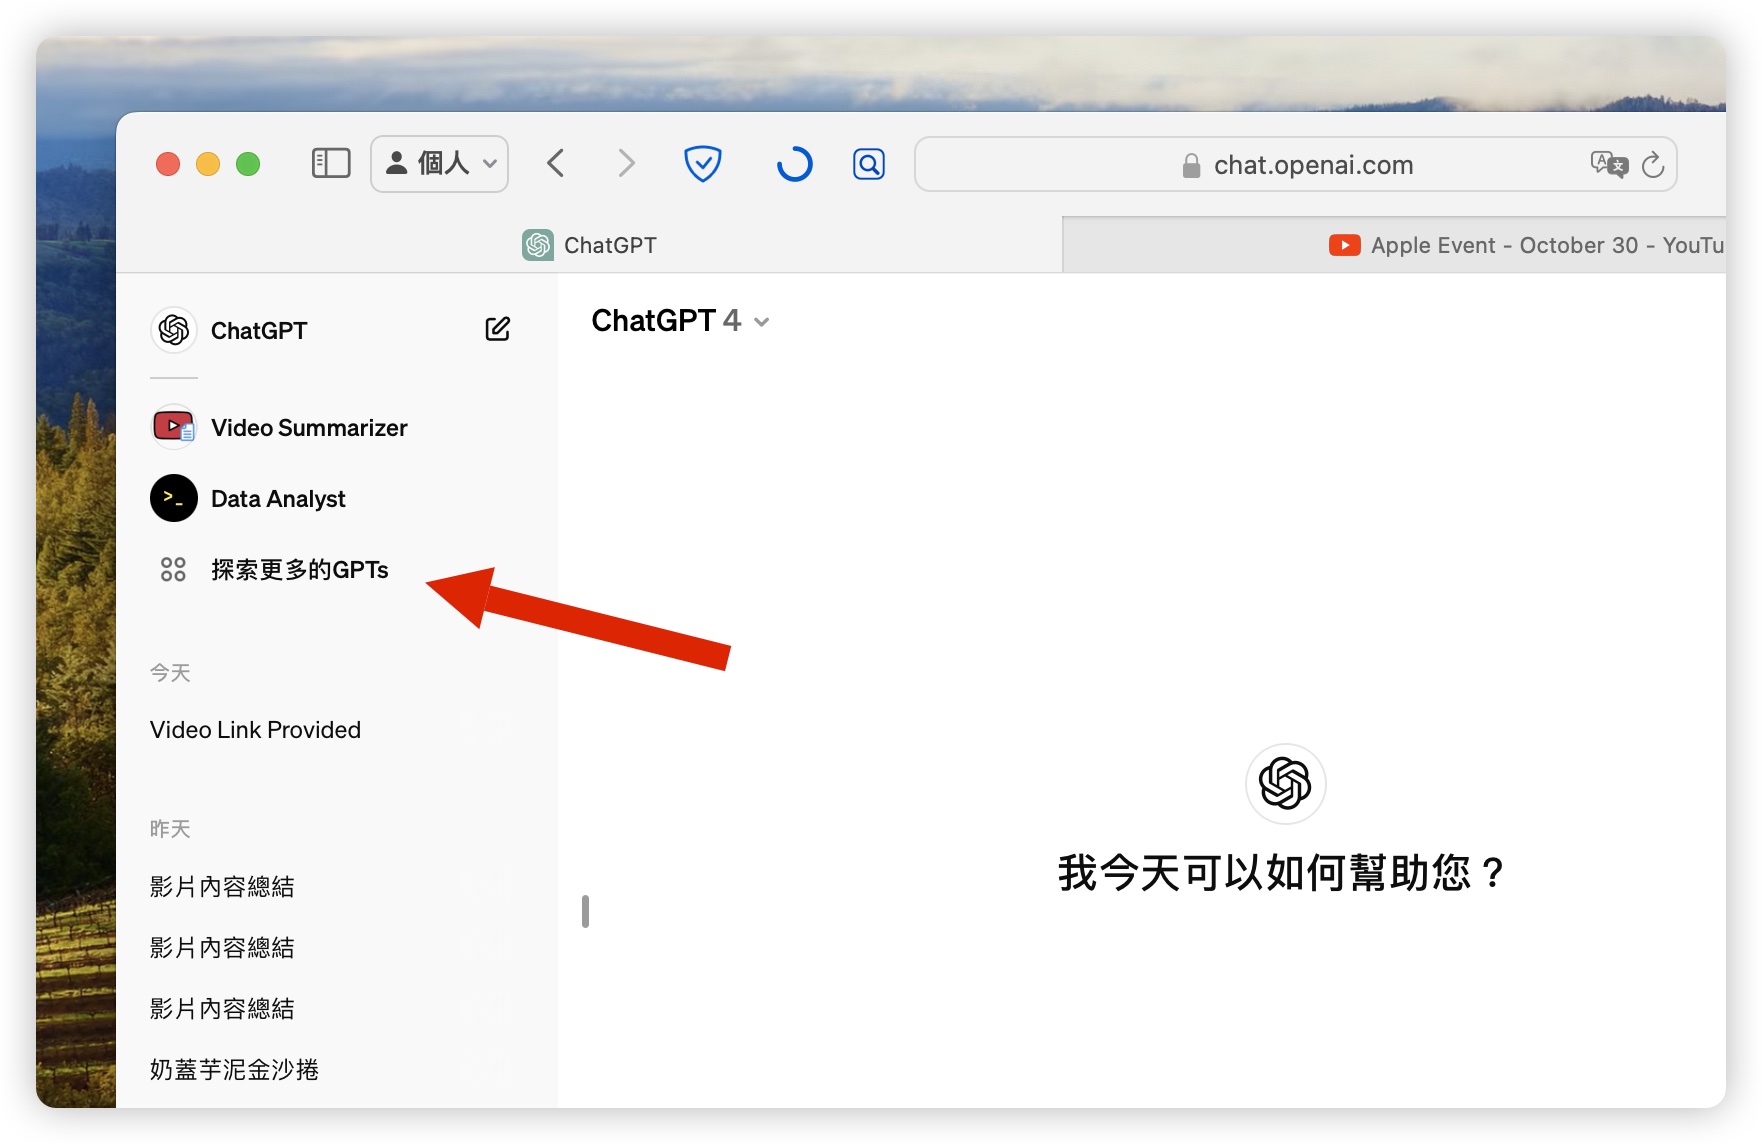Expand the ChatGPT 4 model selector
This screenshot has width=1762, height=1144.
click(680, 321)
